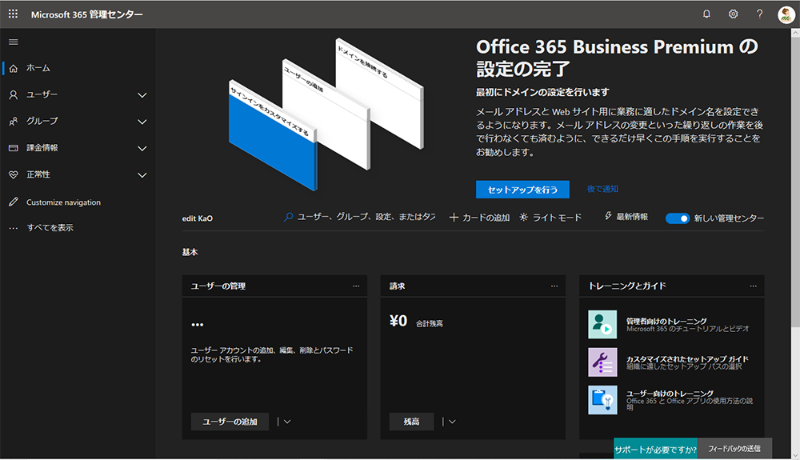Open more options on ユーザーの管理 card

(x=356, y=286)
